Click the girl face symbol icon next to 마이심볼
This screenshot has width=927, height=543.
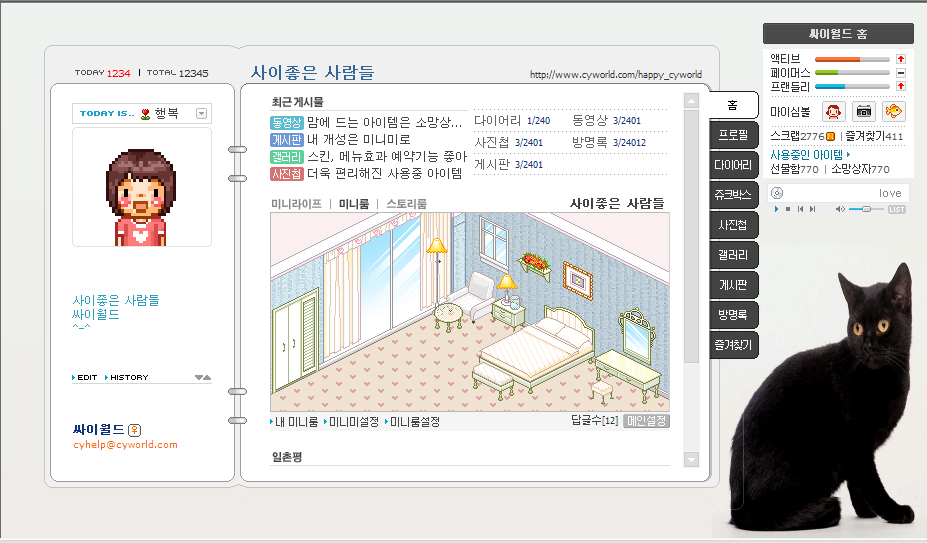coord(834,111)
